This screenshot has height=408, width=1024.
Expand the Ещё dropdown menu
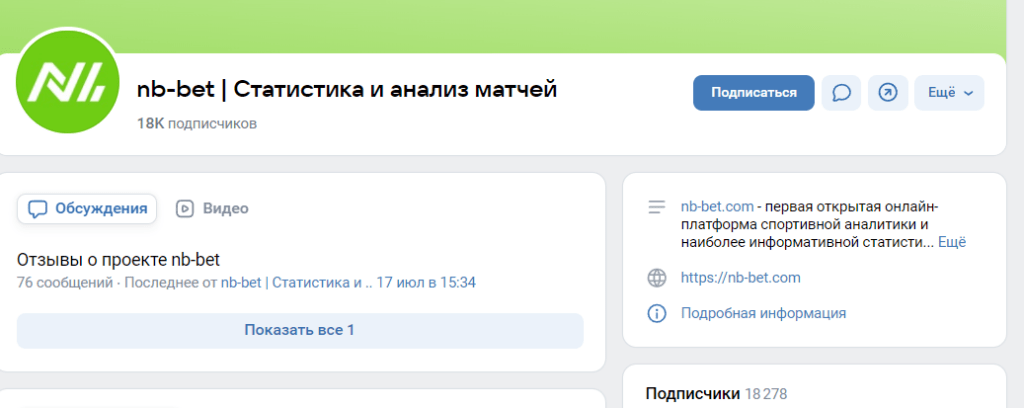[x=949, y=93]
